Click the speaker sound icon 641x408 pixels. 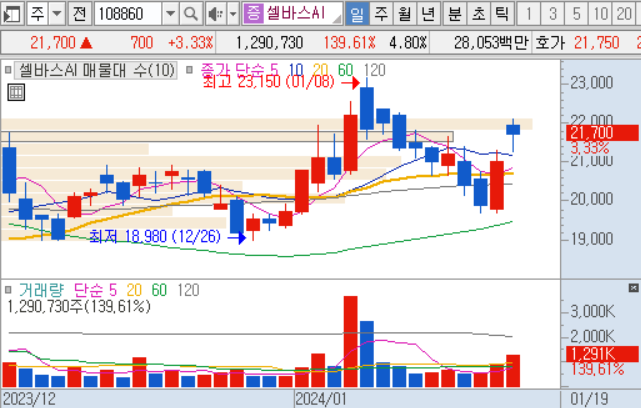[x=215, y=14]
